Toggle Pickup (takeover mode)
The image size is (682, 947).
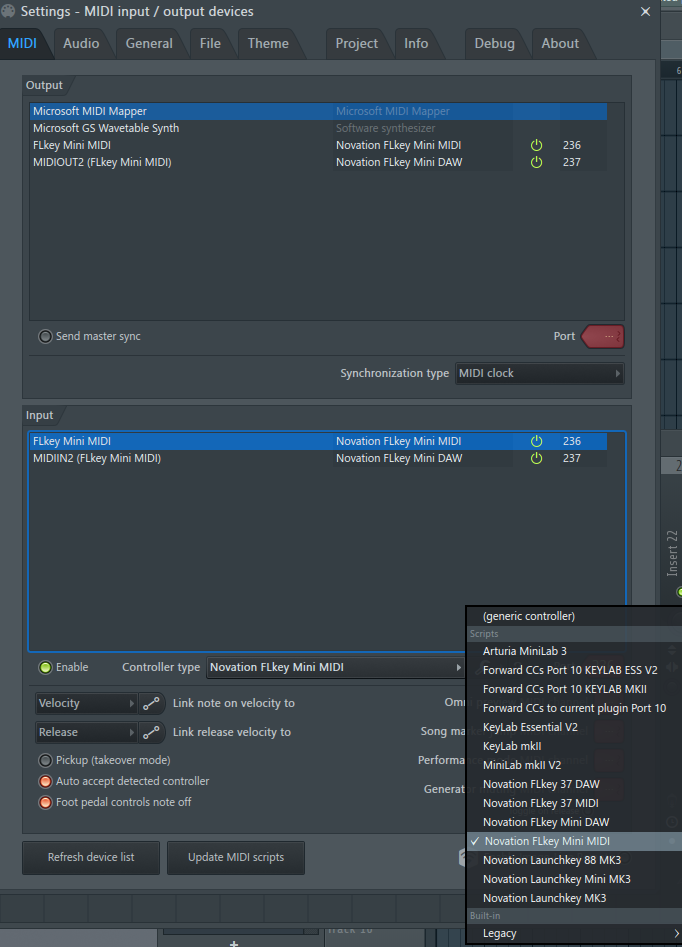[45, 760]
